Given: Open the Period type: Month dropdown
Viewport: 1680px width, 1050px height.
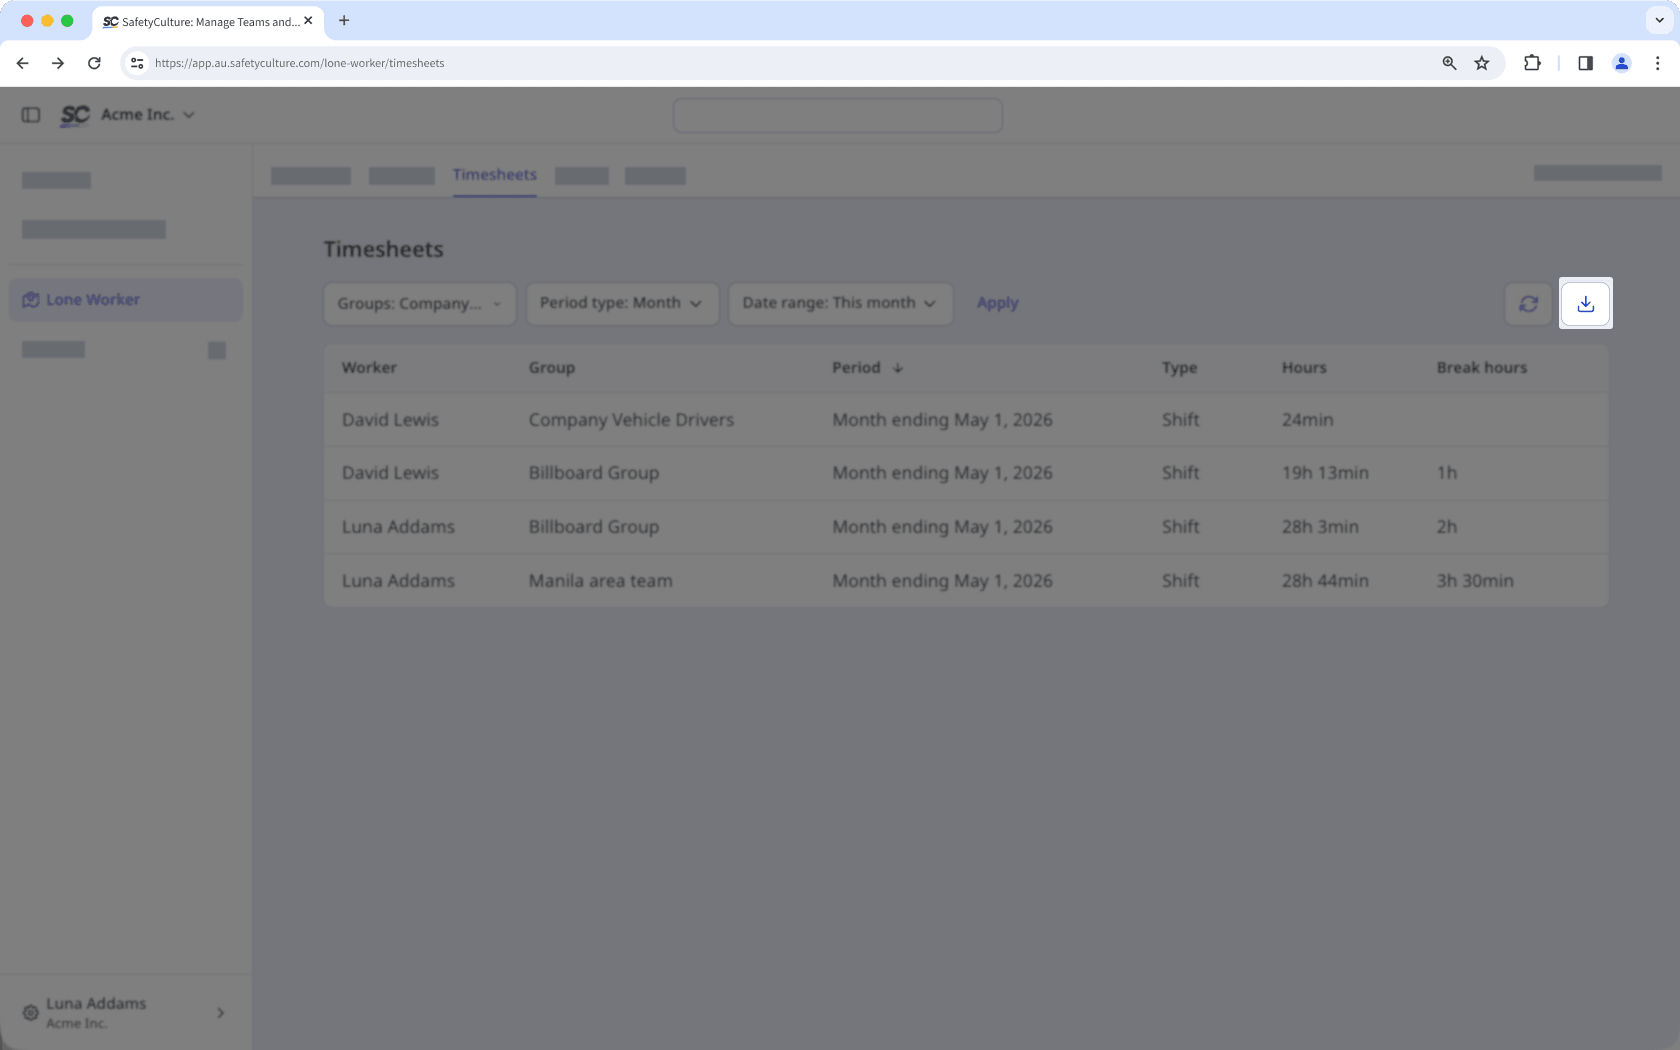Looking at the screenshot, I should (622, 303).
